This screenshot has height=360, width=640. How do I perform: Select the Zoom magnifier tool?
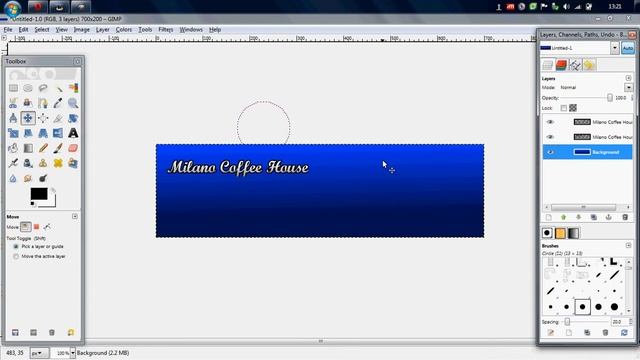(x=73, y=103)
